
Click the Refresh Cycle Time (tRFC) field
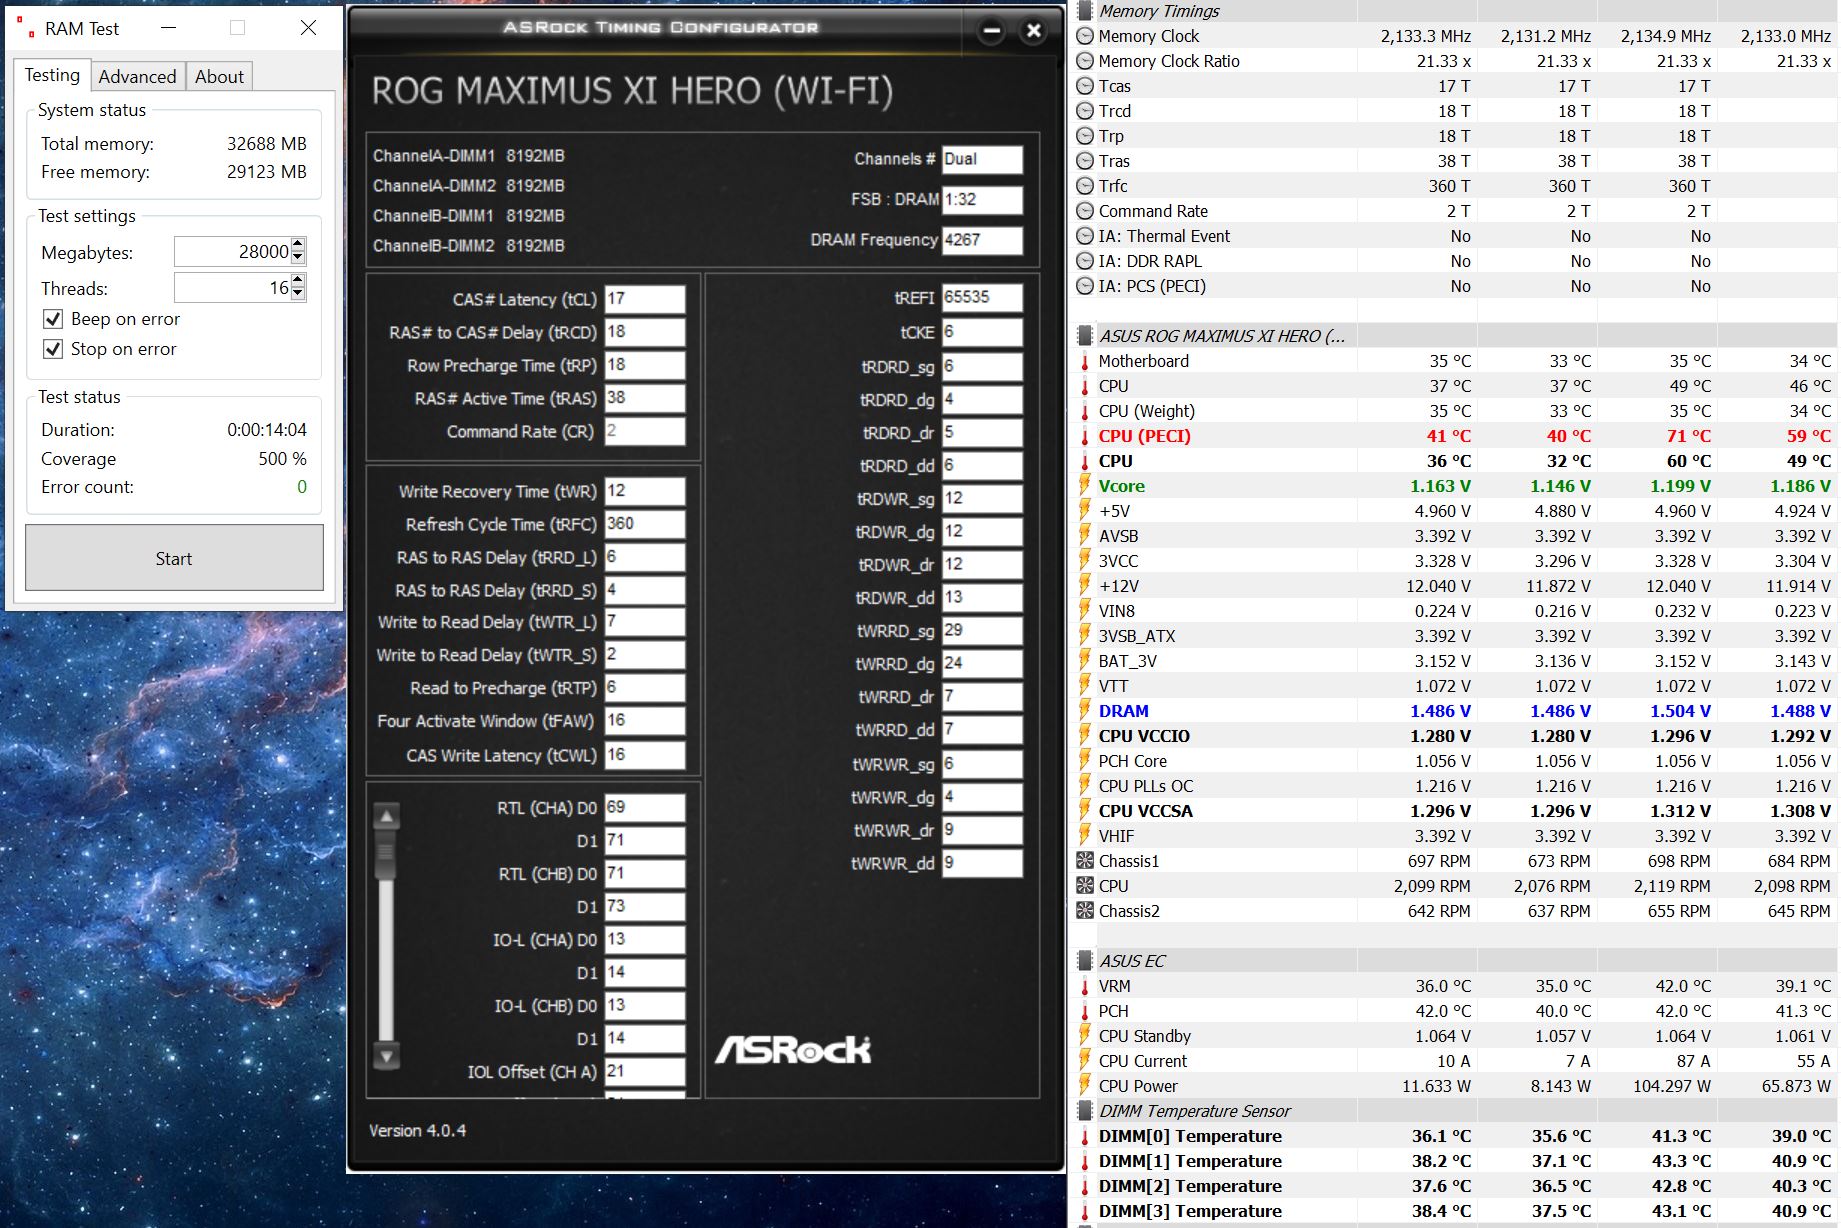pos(645,524)
